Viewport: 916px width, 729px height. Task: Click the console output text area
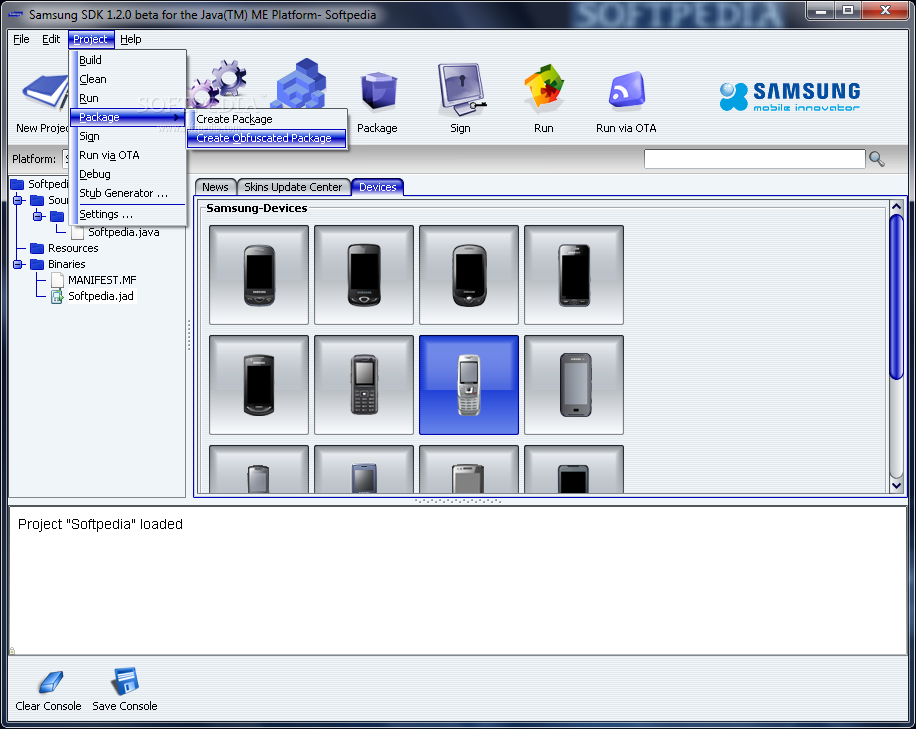pos(457,580)
